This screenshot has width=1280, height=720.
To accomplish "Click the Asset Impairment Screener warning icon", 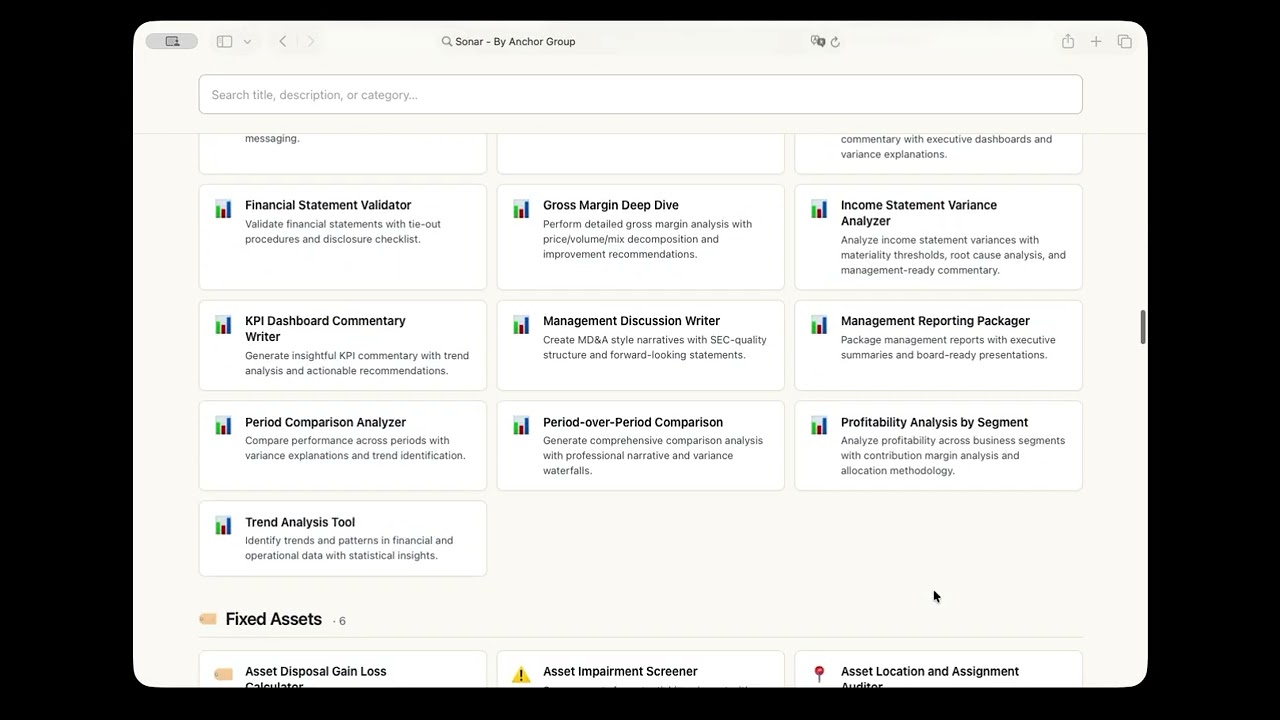I will click(x=521, y=675).
